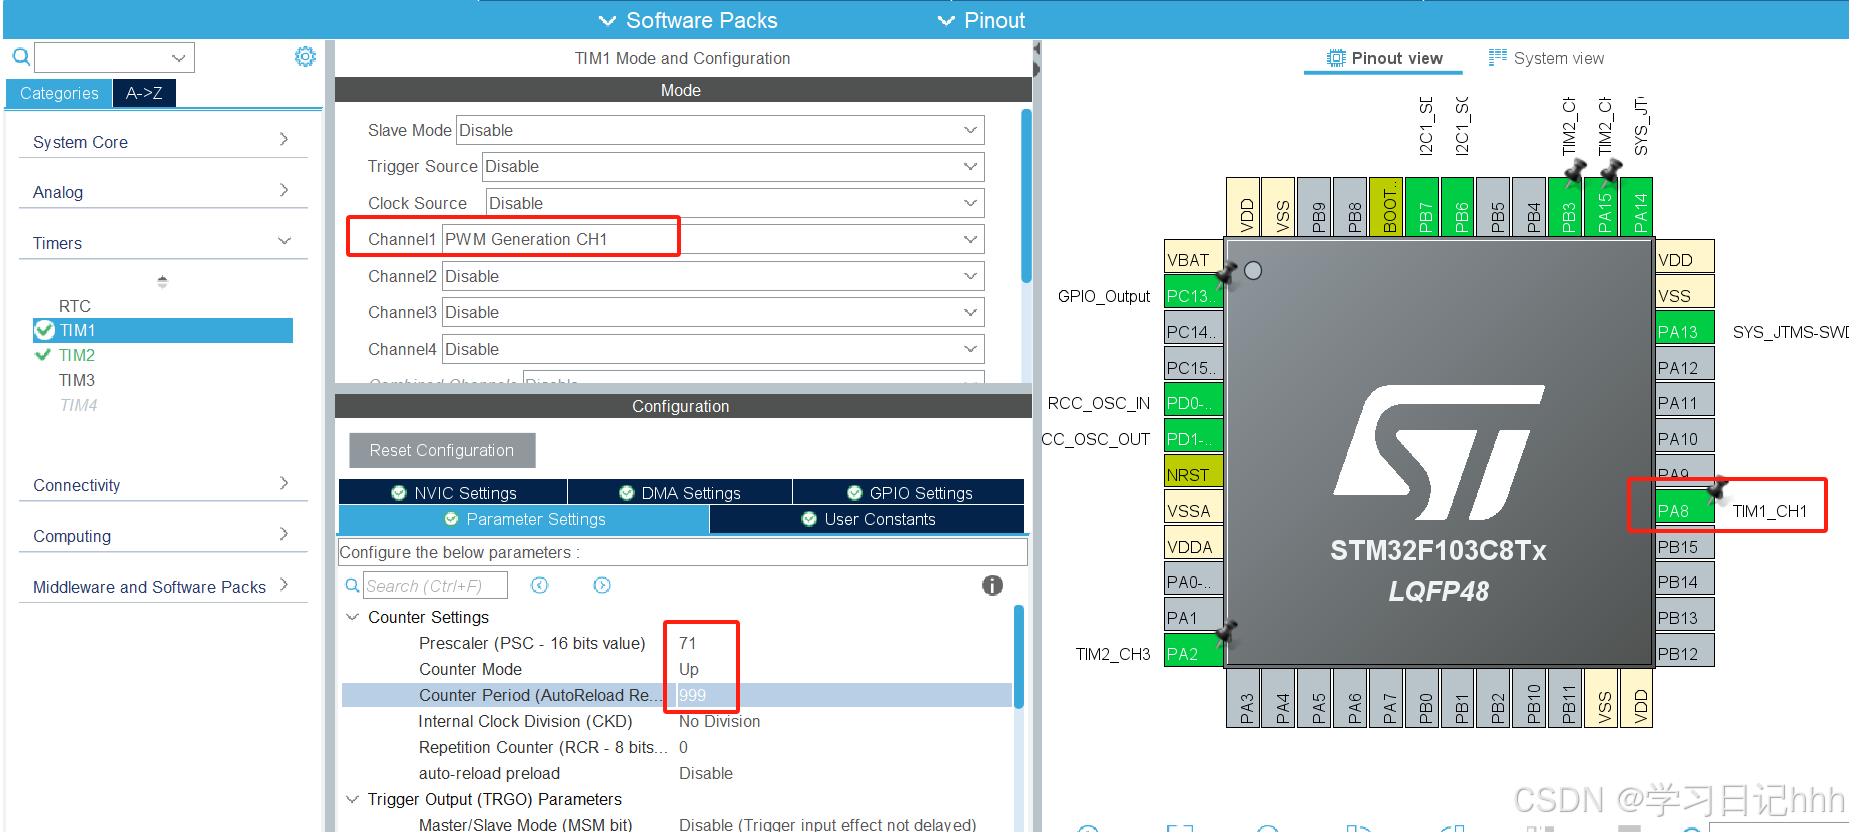This screenshot has width=1849, height=832.
Task: Open the Channel2 dropdown
Action: point(713,276)
